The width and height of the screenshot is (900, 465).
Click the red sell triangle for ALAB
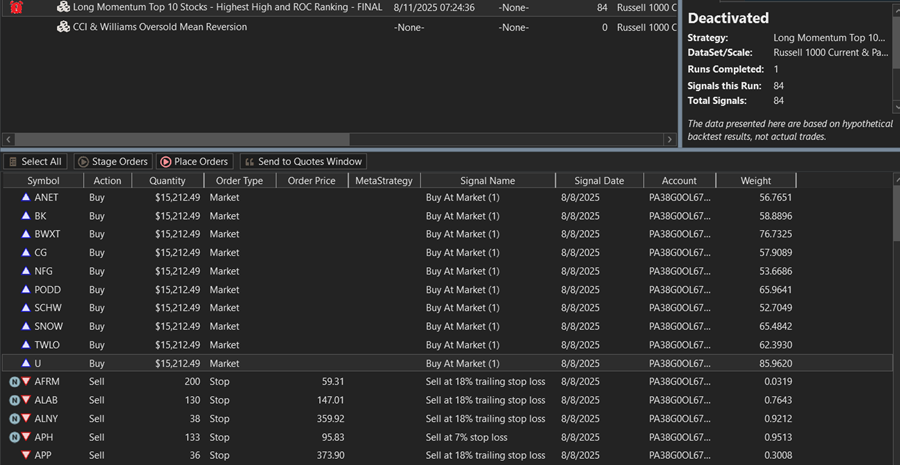(26, 400)
